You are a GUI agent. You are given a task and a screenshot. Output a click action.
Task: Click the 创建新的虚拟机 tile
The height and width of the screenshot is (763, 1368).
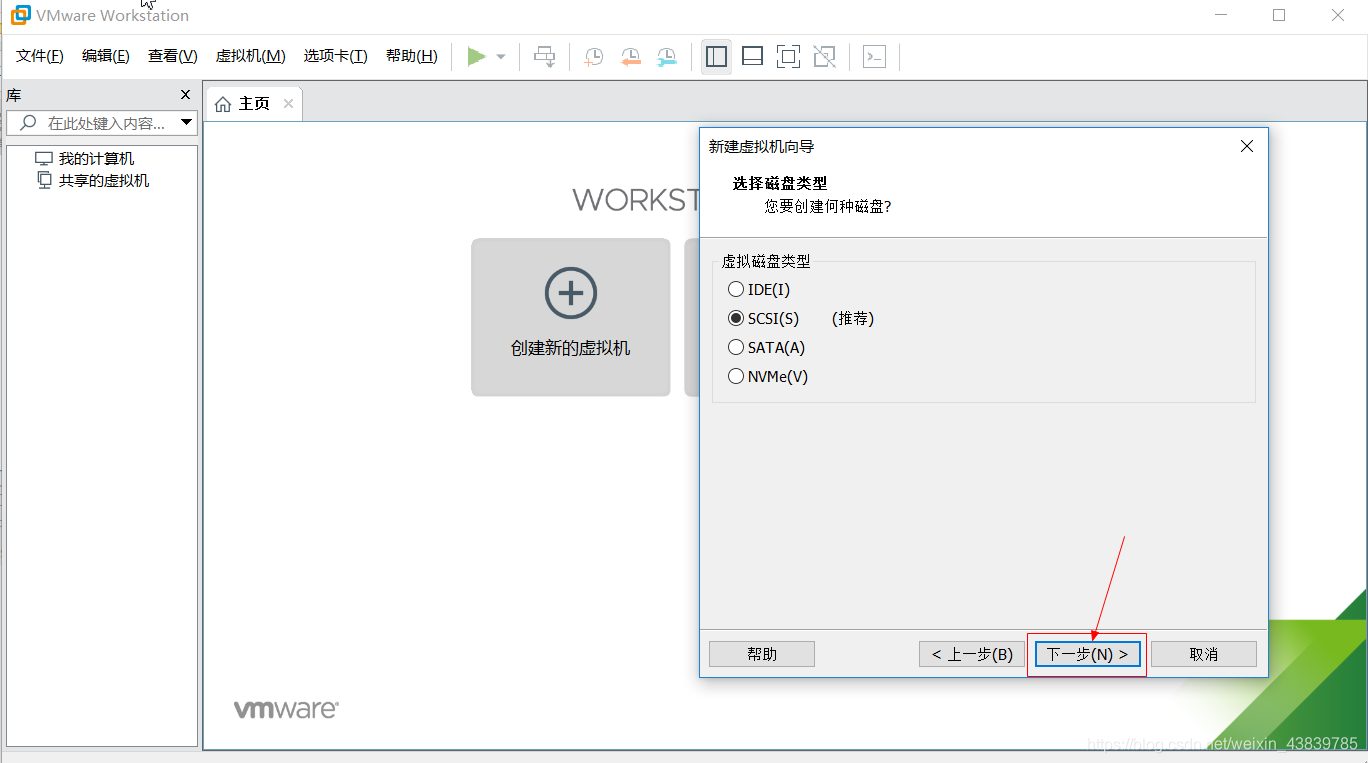[571, 317]
